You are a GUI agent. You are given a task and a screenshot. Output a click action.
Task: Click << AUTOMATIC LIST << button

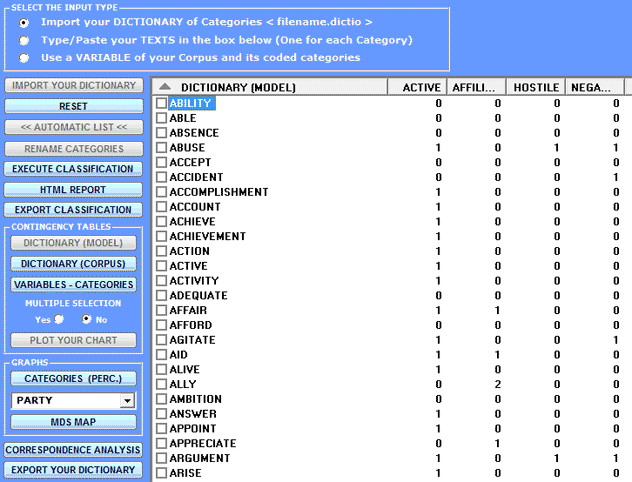74,127
